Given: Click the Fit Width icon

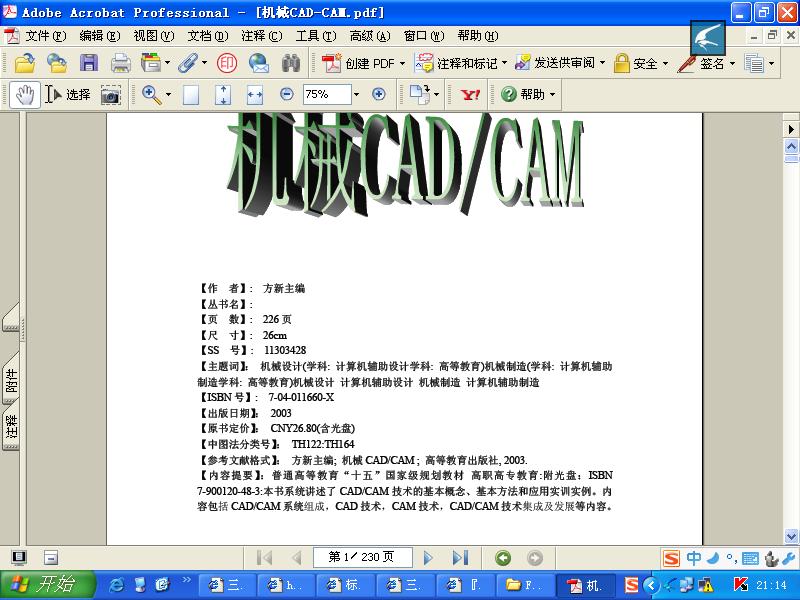Looking at the screenshot, I should click(x=257, y=95).
